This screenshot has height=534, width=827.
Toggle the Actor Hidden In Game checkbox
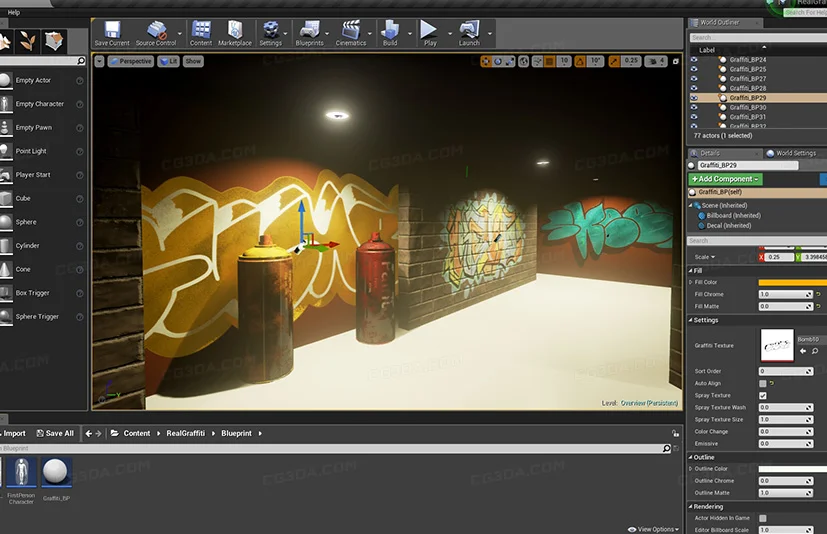pyautogui.click(x=763, y=518)
